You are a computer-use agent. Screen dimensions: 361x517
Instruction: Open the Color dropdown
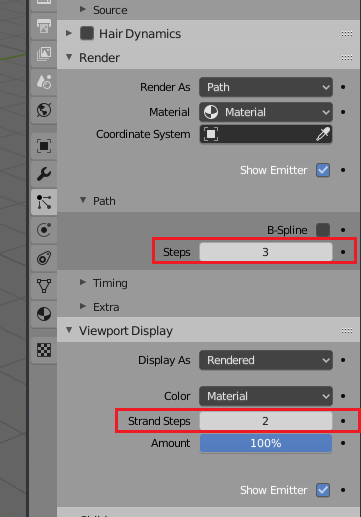266,396
